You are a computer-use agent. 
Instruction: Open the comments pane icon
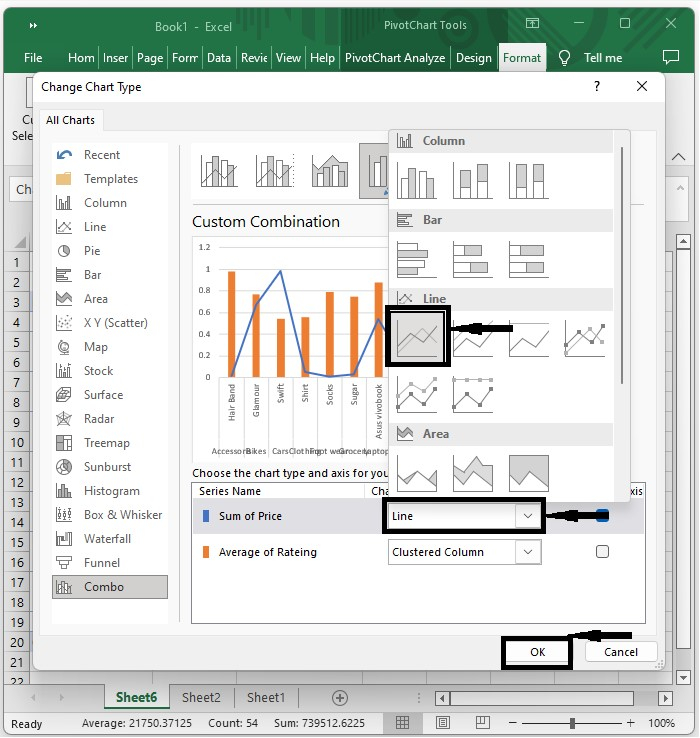670,57
